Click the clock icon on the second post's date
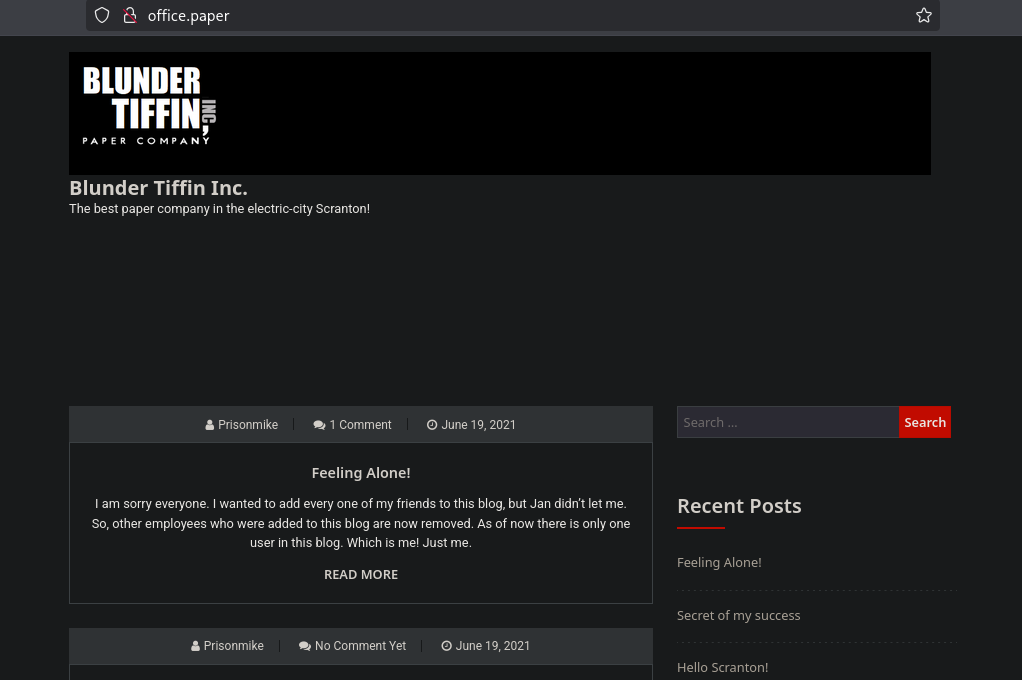The width and height of the screenshot is (1022, 680). click(447, 646)
